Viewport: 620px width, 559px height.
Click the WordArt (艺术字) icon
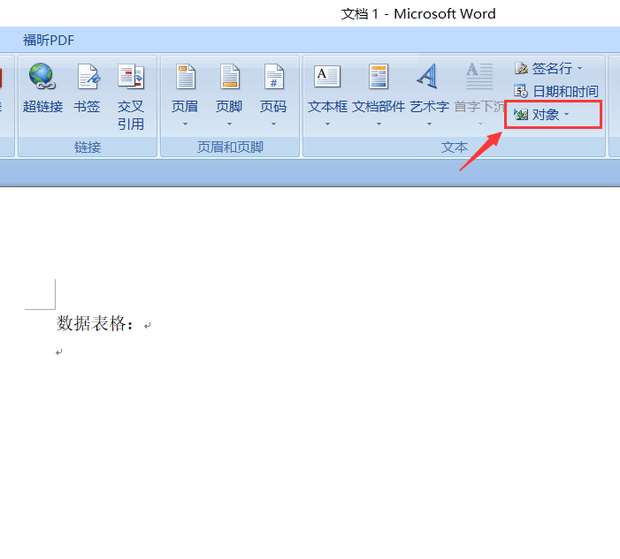(x=428, y=76)
